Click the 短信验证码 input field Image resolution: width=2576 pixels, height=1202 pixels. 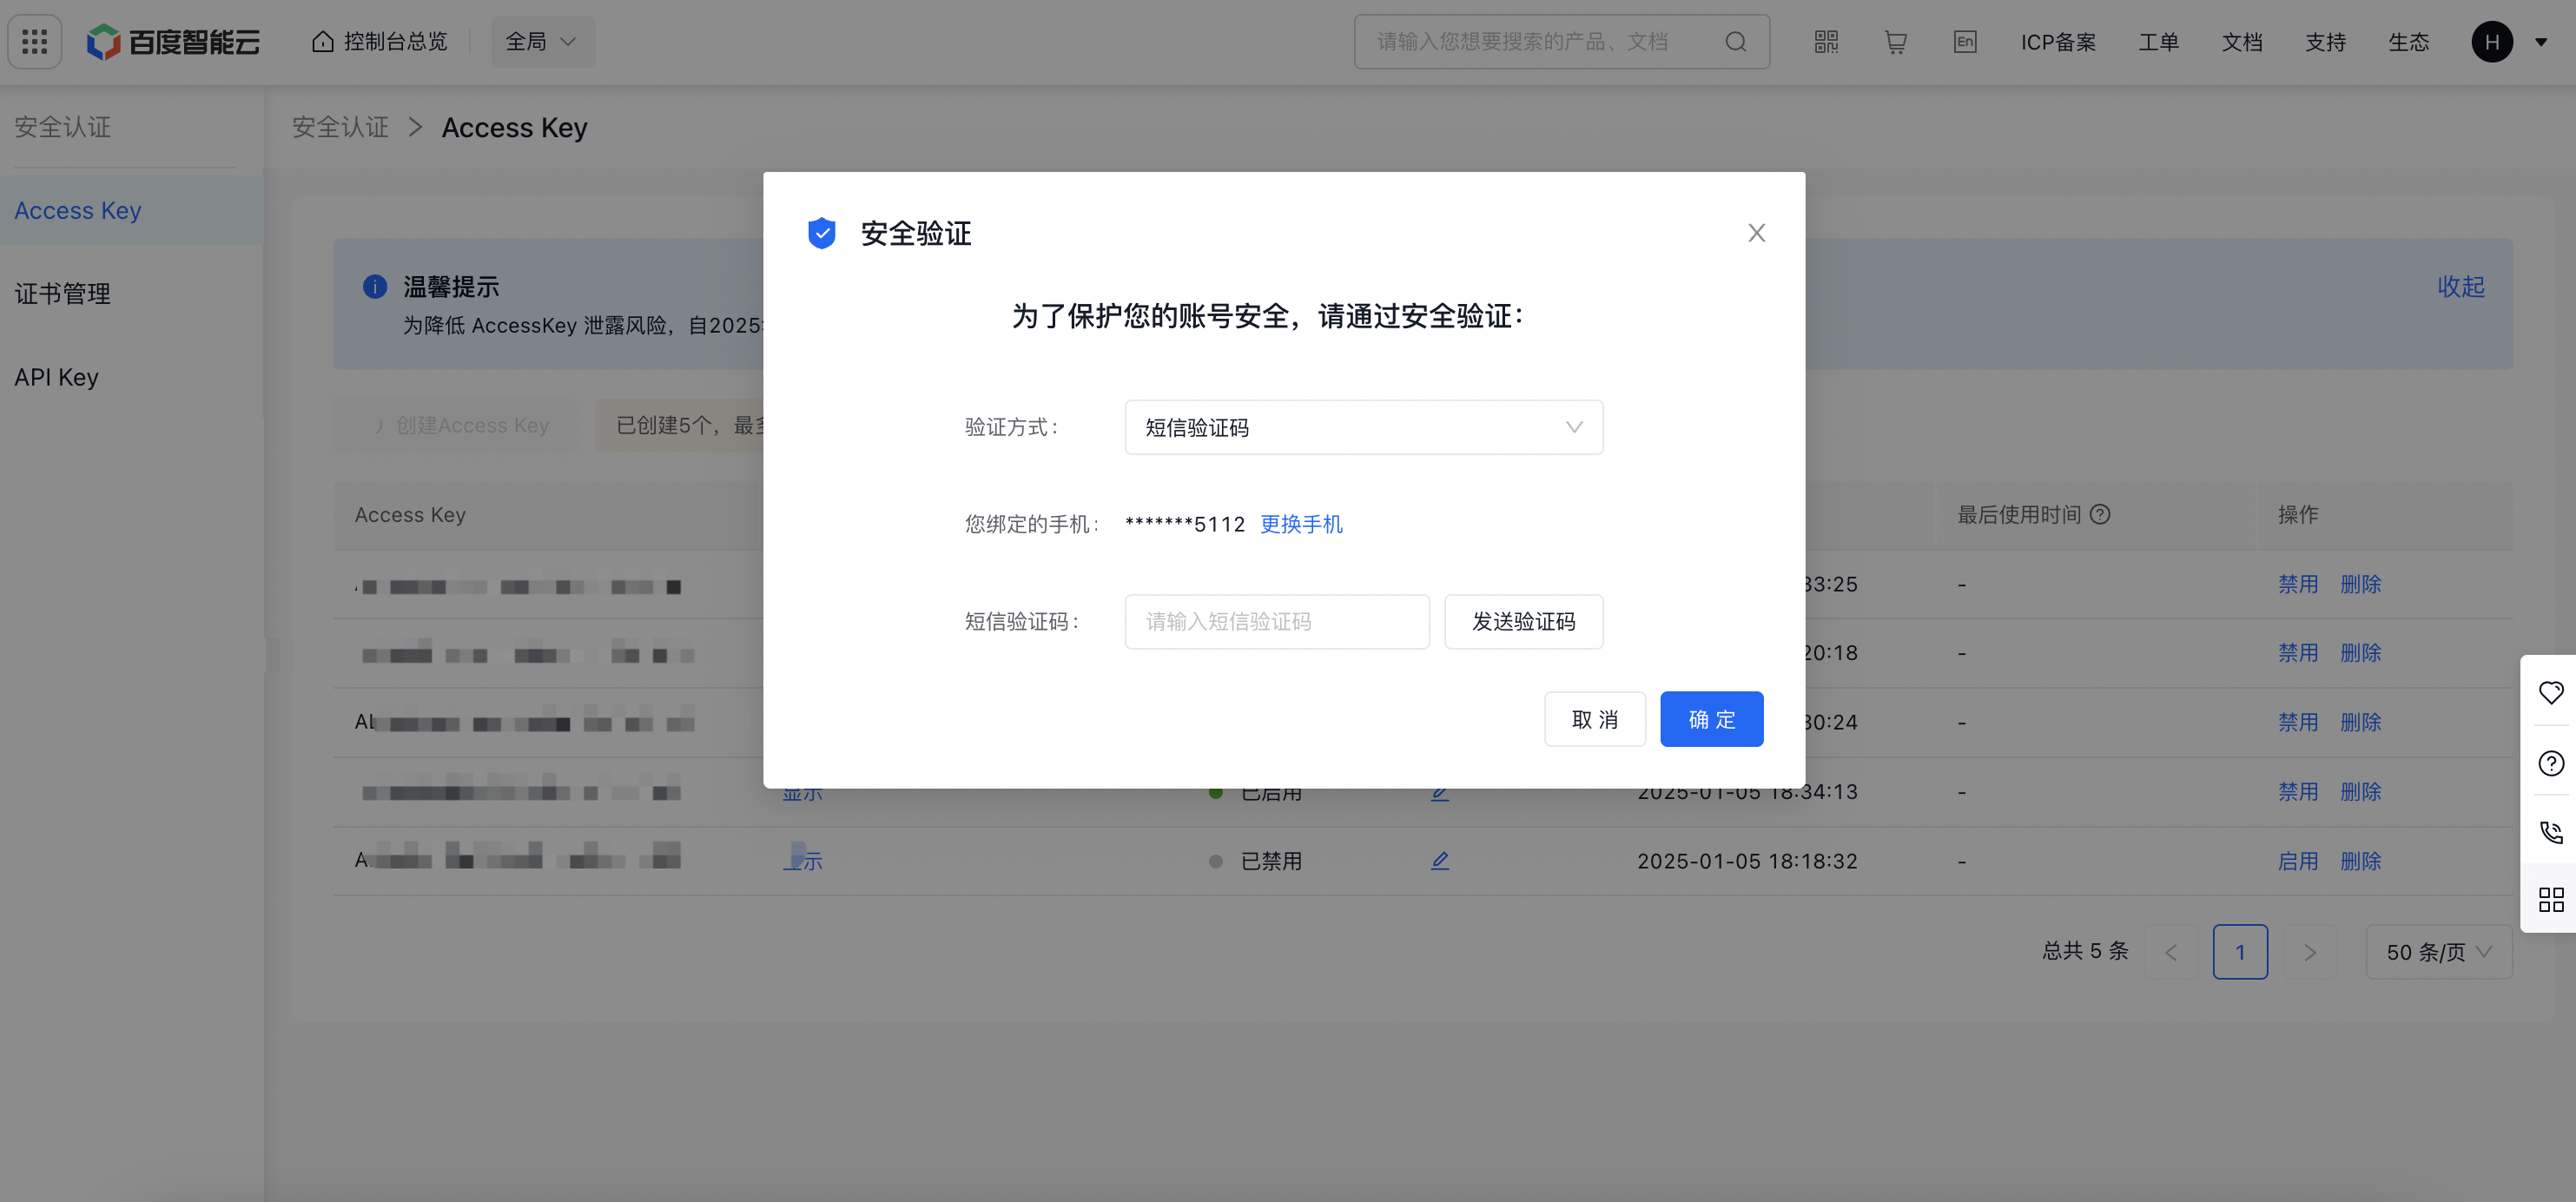point(1277,622)
